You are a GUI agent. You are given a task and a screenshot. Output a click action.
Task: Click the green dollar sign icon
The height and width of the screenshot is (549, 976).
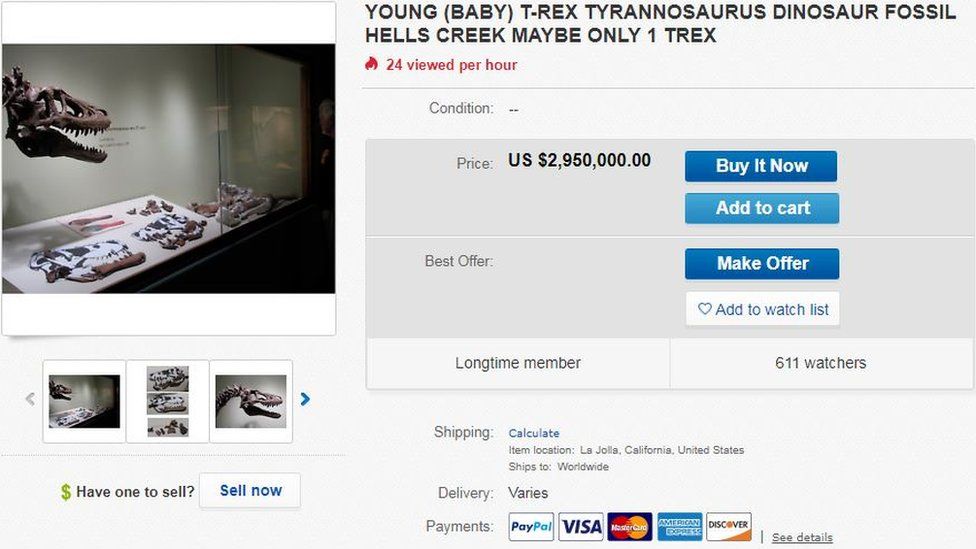pyautogui.click(x=66, y=492)
